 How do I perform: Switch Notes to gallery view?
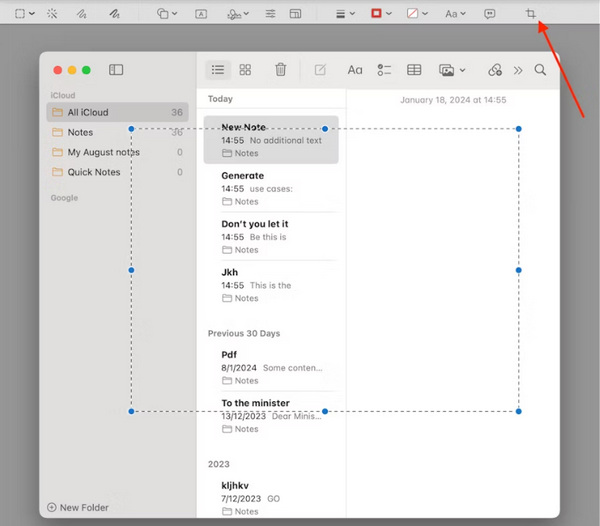[x=245, y=70]
